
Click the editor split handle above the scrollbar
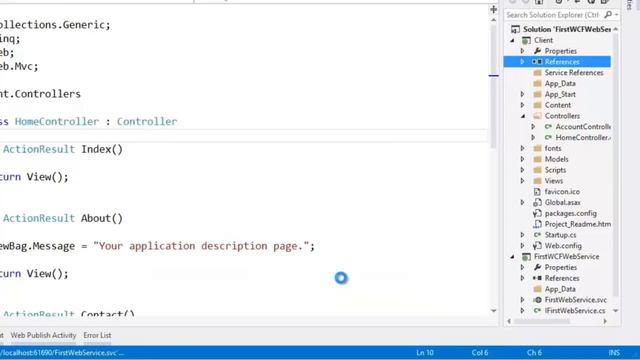(493, 9)
